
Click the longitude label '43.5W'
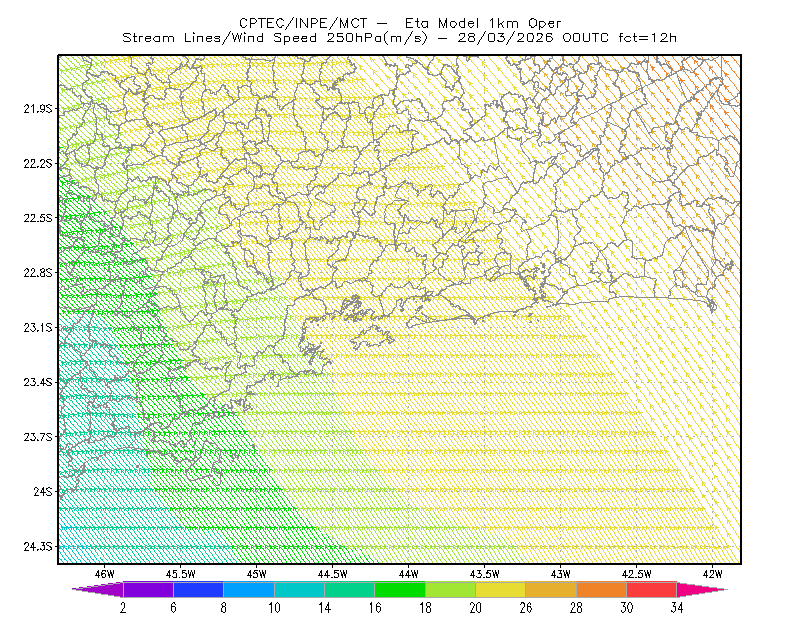485,574
